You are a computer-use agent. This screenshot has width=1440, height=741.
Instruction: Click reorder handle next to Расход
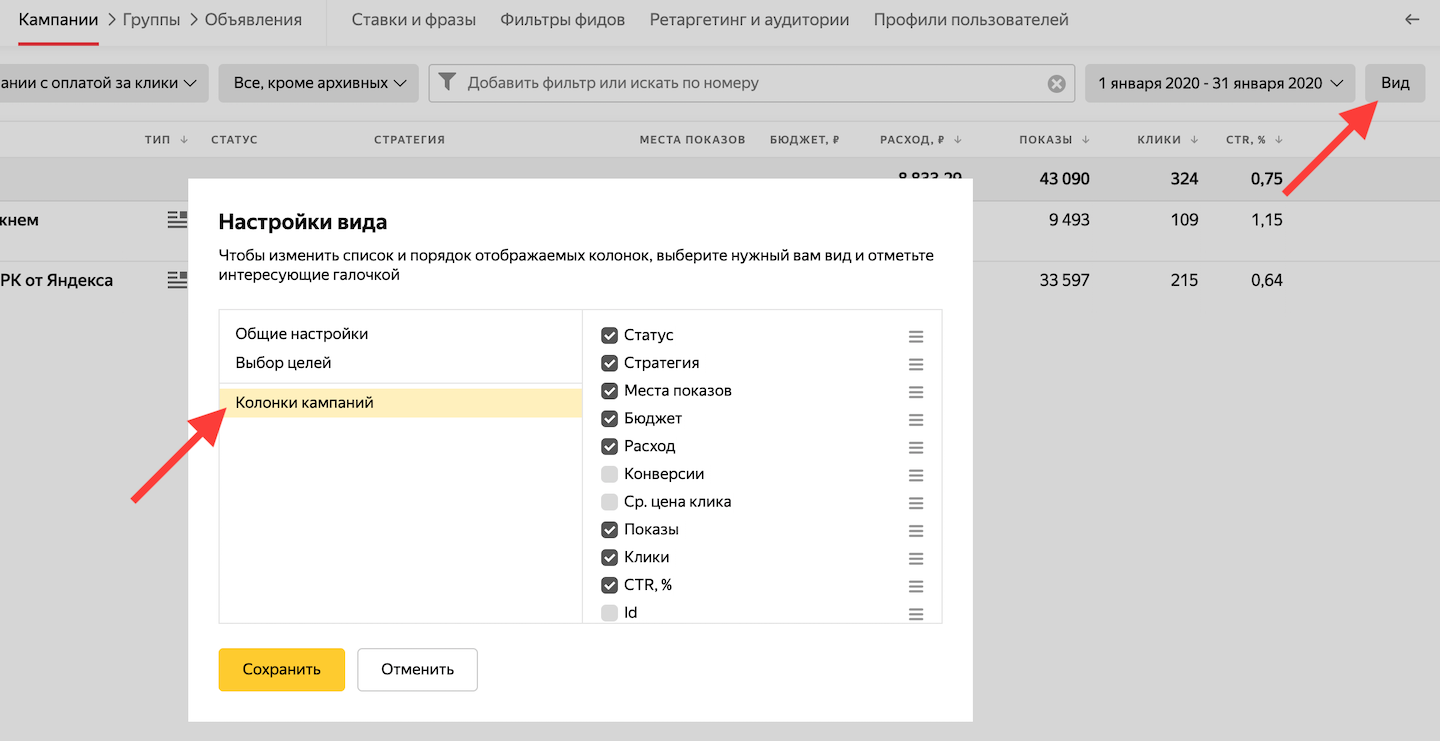point(916,447)
